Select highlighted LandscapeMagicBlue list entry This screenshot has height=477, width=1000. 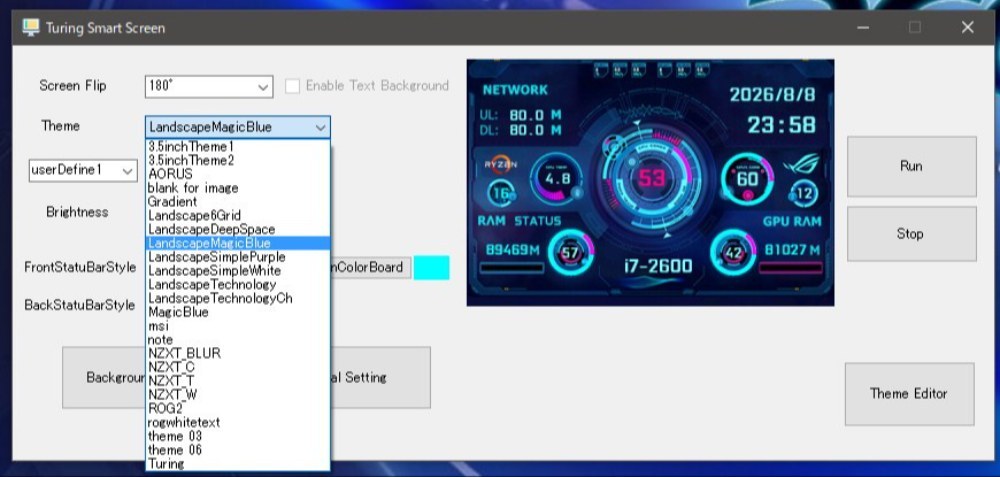click(x=237, y=243)
